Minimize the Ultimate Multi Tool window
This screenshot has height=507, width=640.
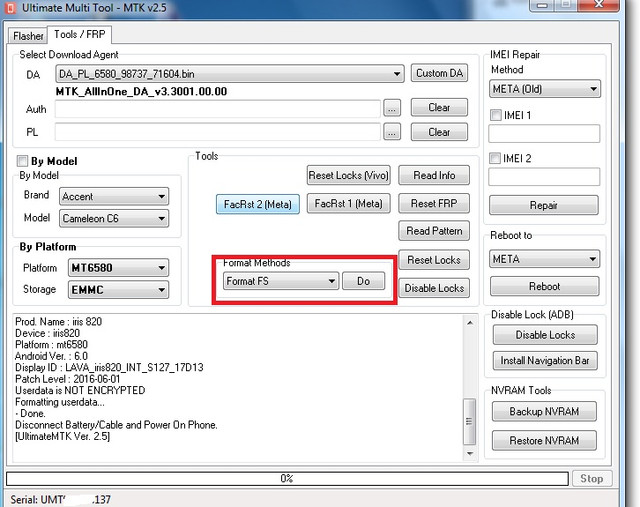[x=542, y=4]
